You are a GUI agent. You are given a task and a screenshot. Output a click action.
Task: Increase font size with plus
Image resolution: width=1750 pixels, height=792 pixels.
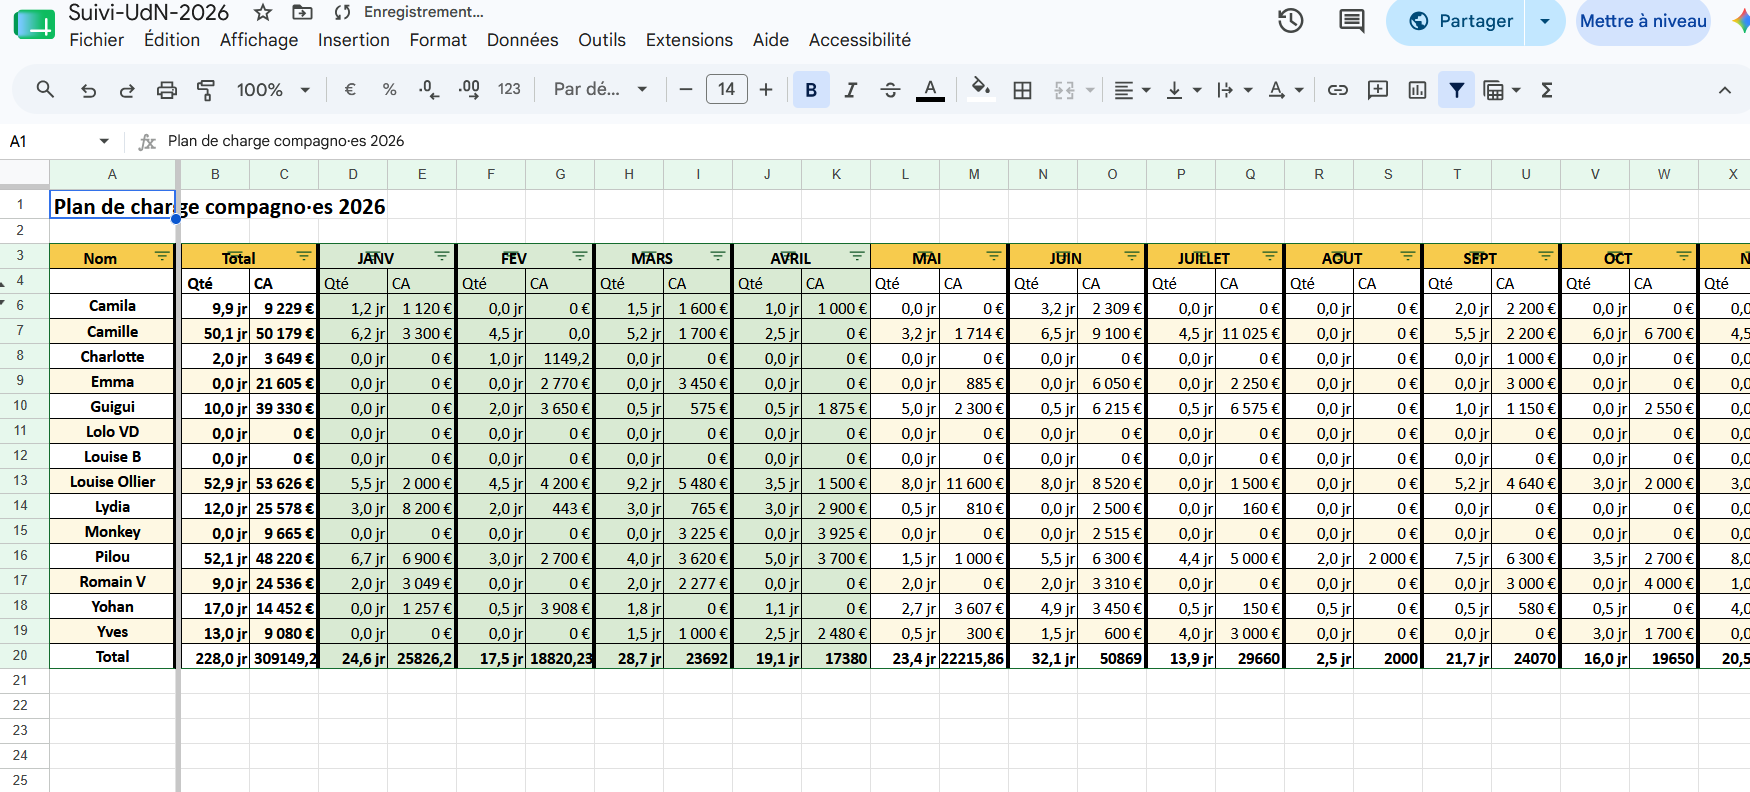click(766, 90)
